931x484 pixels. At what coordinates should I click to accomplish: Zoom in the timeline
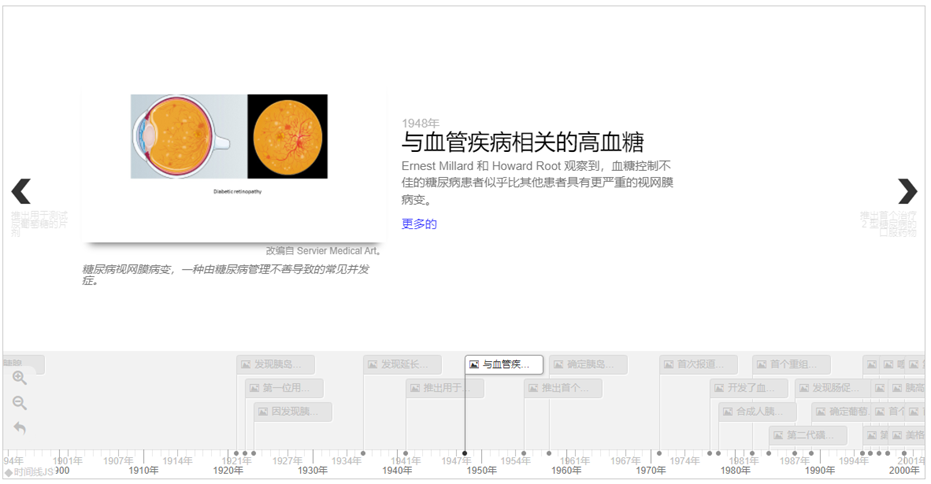tap(20, 378)
